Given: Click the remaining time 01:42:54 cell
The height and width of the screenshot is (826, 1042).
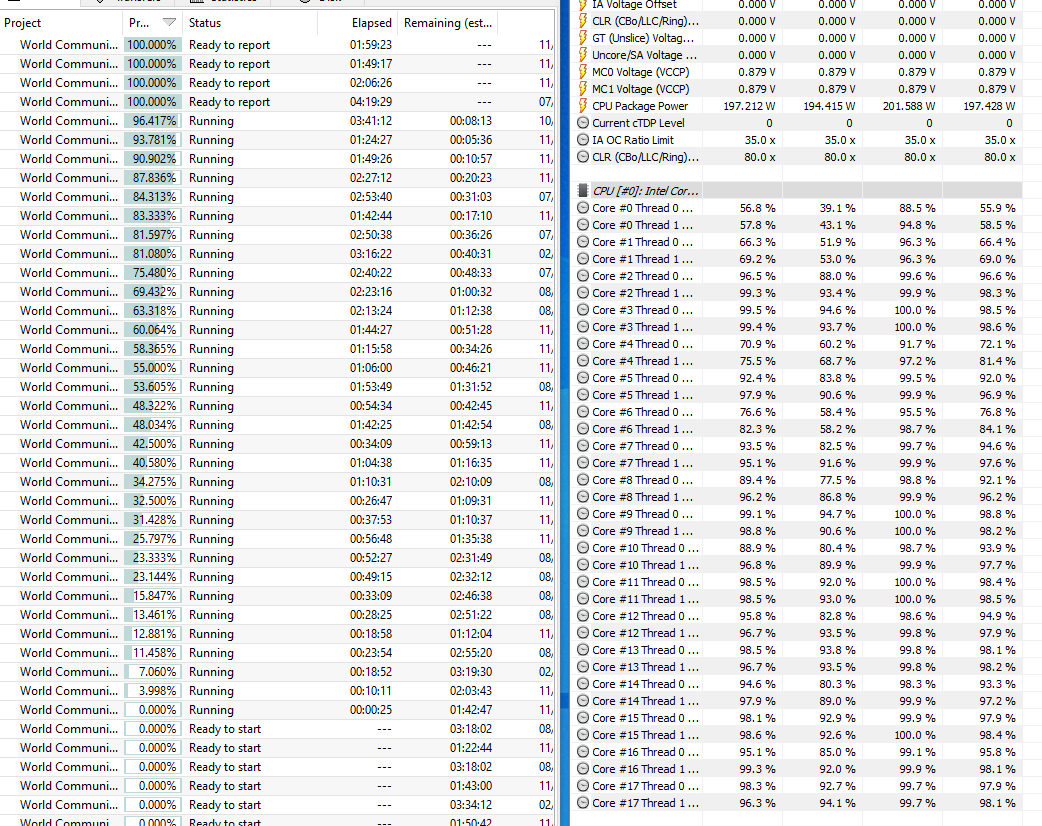Looking at the screenshot, I should pos(470,425).
